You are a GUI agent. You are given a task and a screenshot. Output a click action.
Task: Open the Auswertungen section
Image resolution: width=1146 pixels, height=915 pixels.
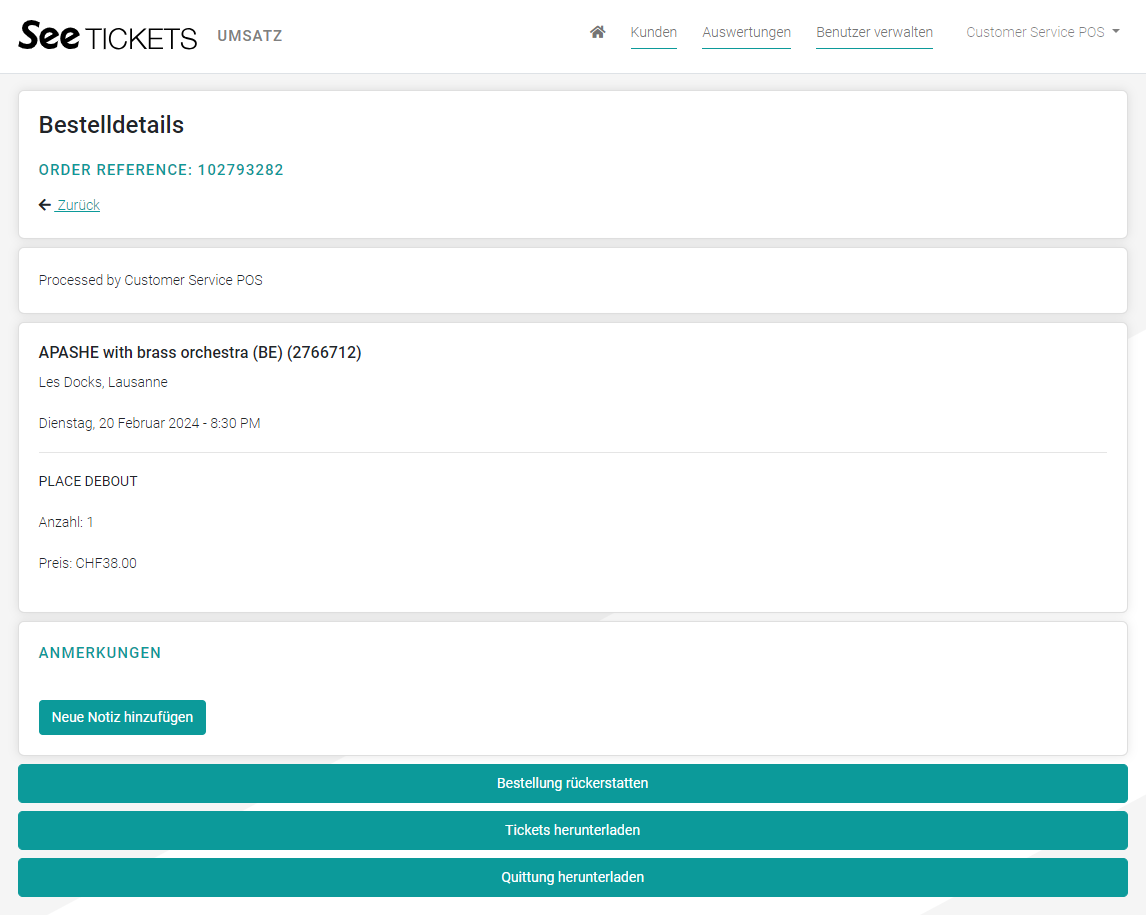746,32
